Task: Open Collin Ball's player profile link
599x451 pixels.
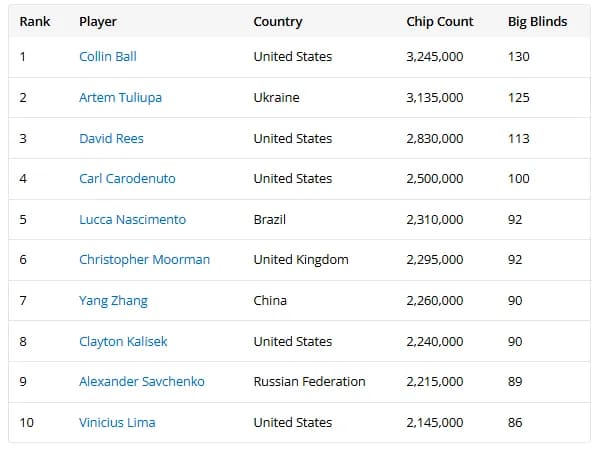Action: coord(108,57)
